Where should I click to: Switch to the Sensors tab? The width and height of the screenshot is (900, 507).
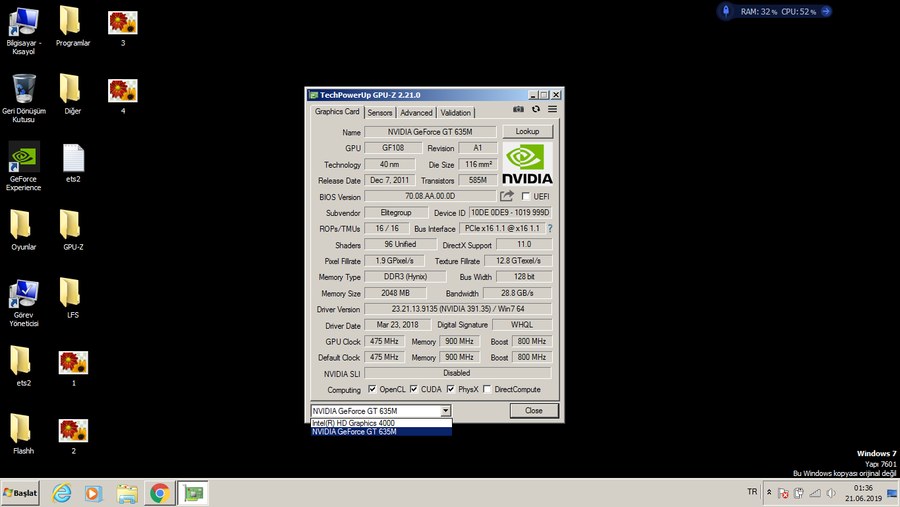click(x=379, y=113)
